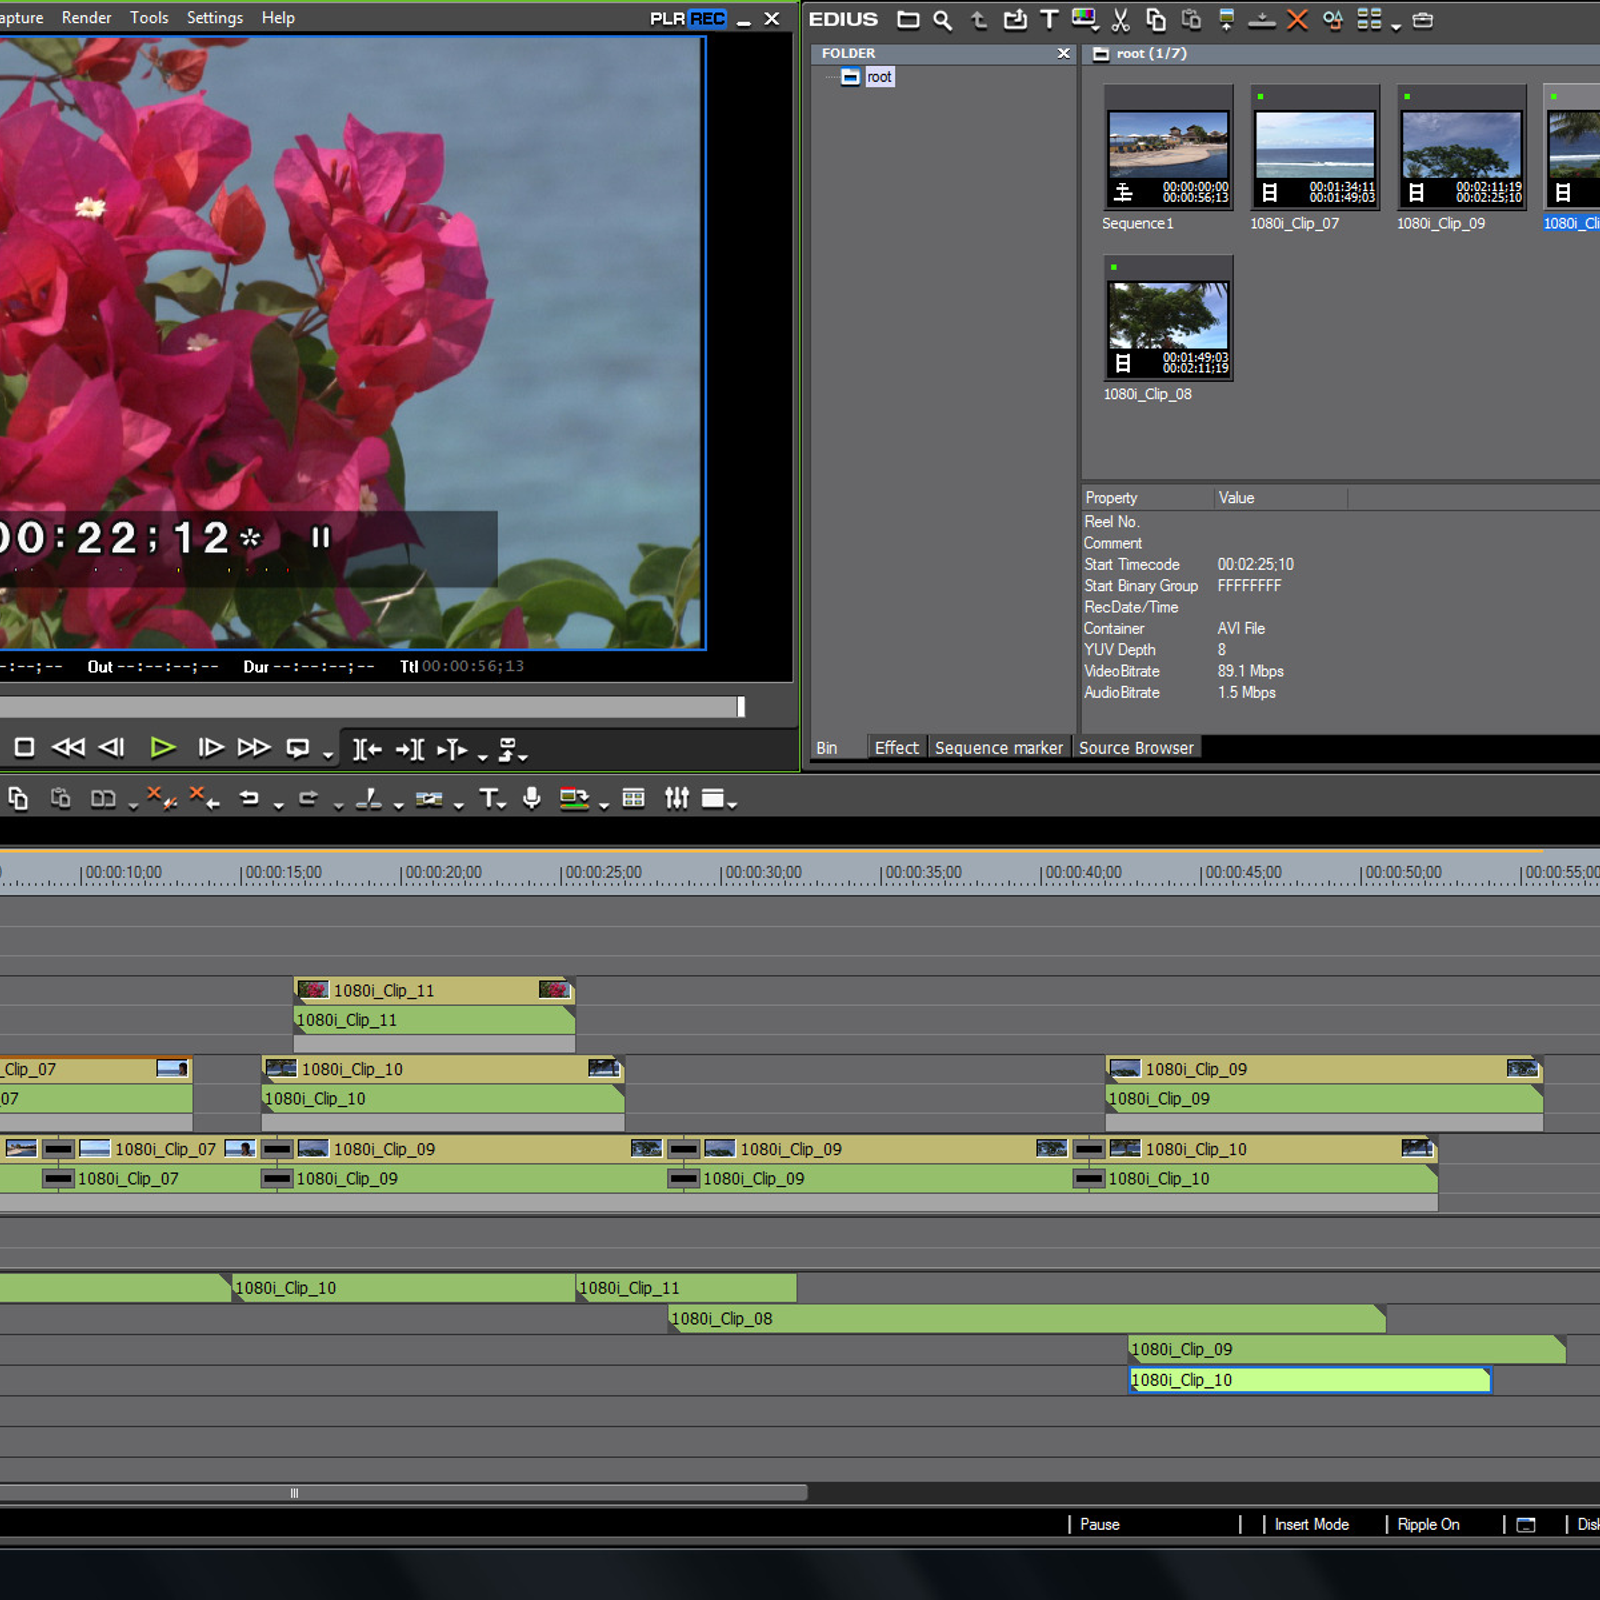This screenshot has height=1600, width=1600.
Task: Click the fast forward button
Action: [253, 747]
